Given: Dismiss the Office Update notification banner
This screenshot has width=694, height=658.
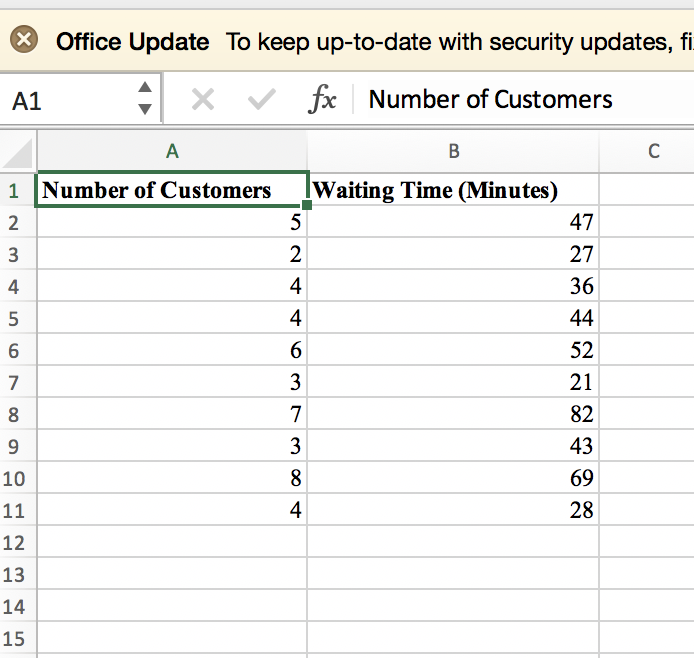Looking at the screenshot, I should click(24, 39).
